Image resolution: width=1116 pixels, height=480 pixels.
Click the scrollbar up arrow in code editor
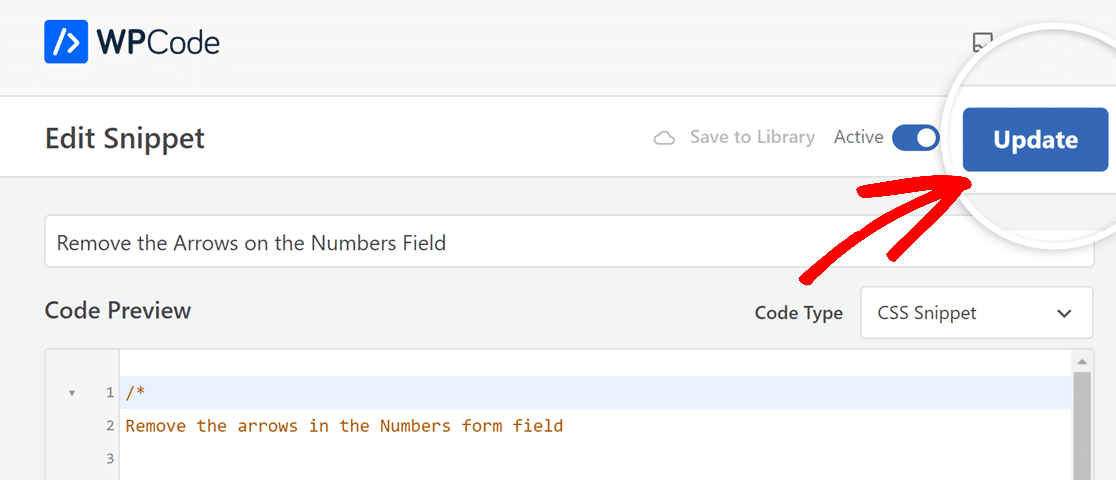point(1083,362)
